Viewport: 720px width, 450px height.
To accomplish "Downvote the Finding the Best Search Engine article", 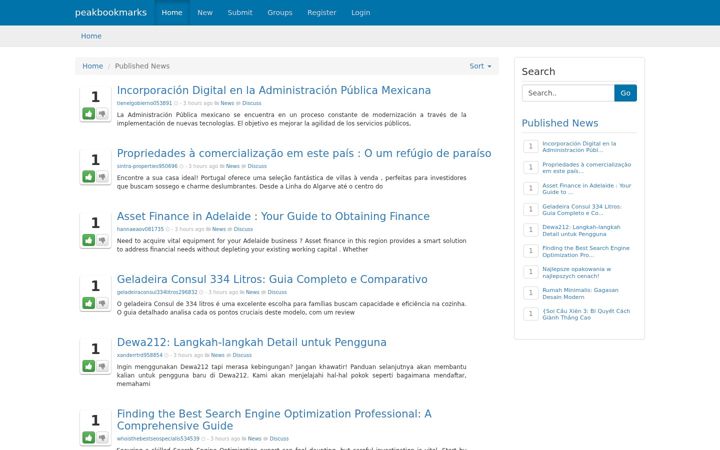I will pyautogui.click(x=102, y=437).
